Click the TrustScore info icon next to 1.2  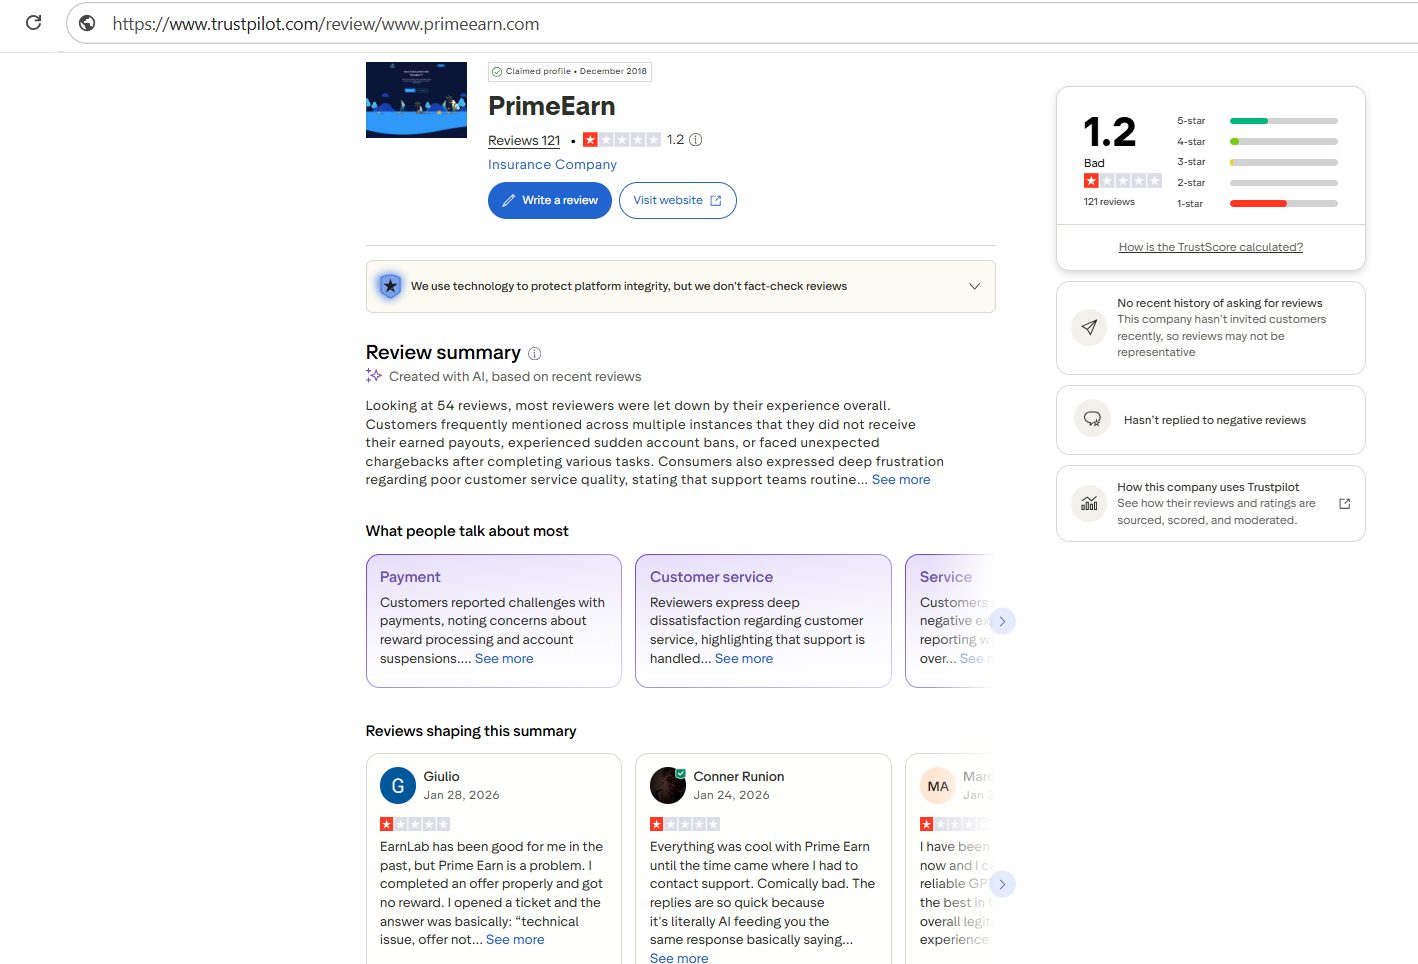coord(696,140)
